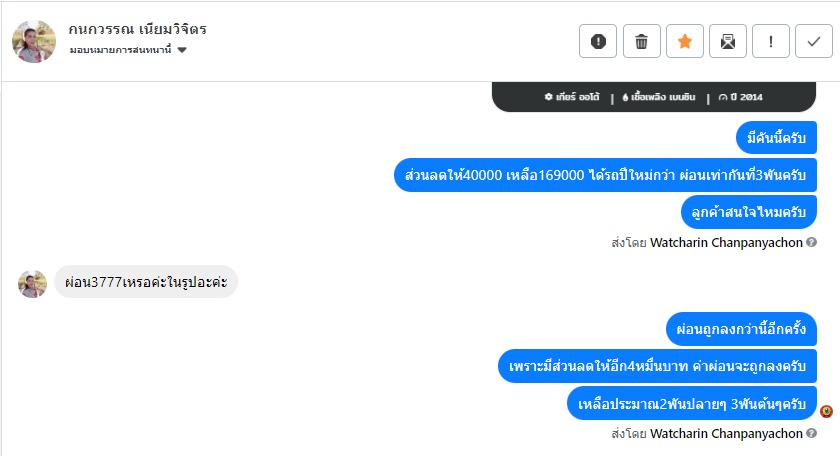The width and height of the screenshot is (840, 456).
Task: Click the last blue message bubble
Action: coord(692,403)
